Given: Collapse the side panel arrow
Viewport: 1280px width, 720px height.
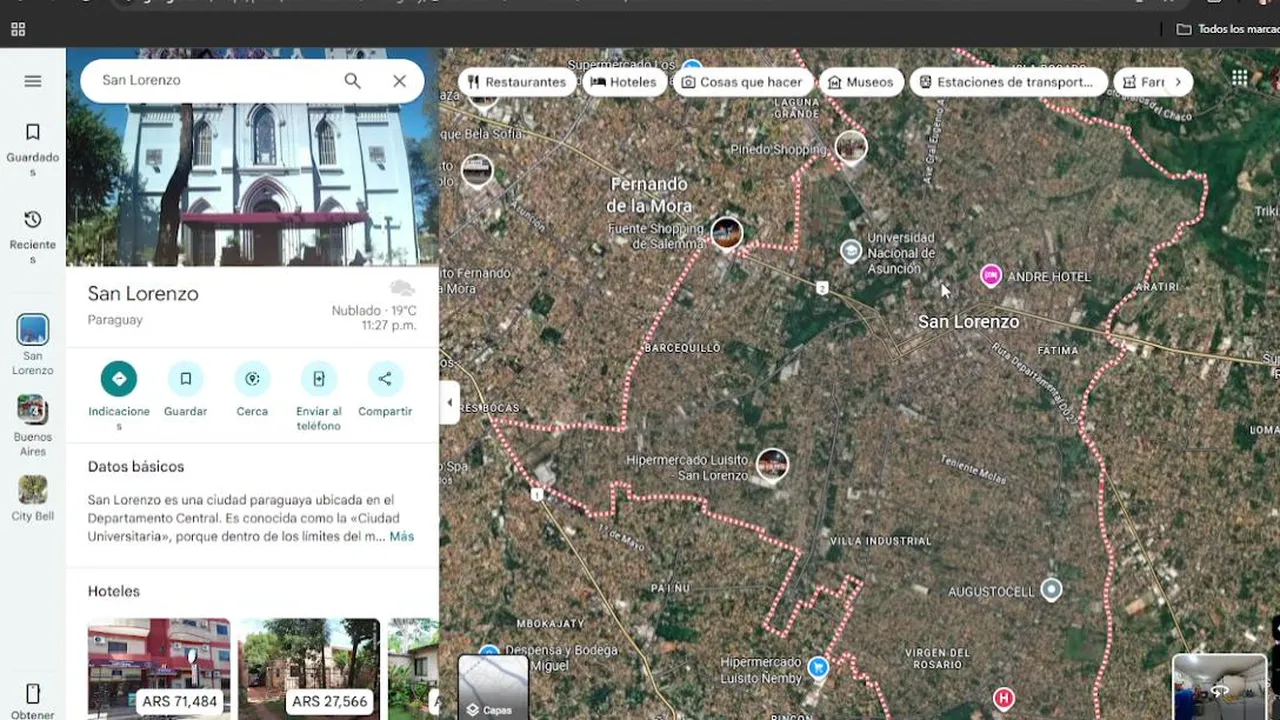Looking at the screenshot, I should click(x=449, y=403).
